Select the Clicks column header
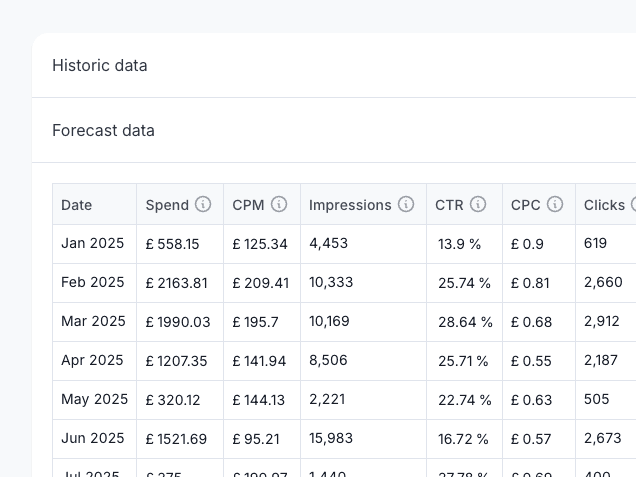This screenshot has width=636, height=477. pyautogui.click(x=604, y=205)
